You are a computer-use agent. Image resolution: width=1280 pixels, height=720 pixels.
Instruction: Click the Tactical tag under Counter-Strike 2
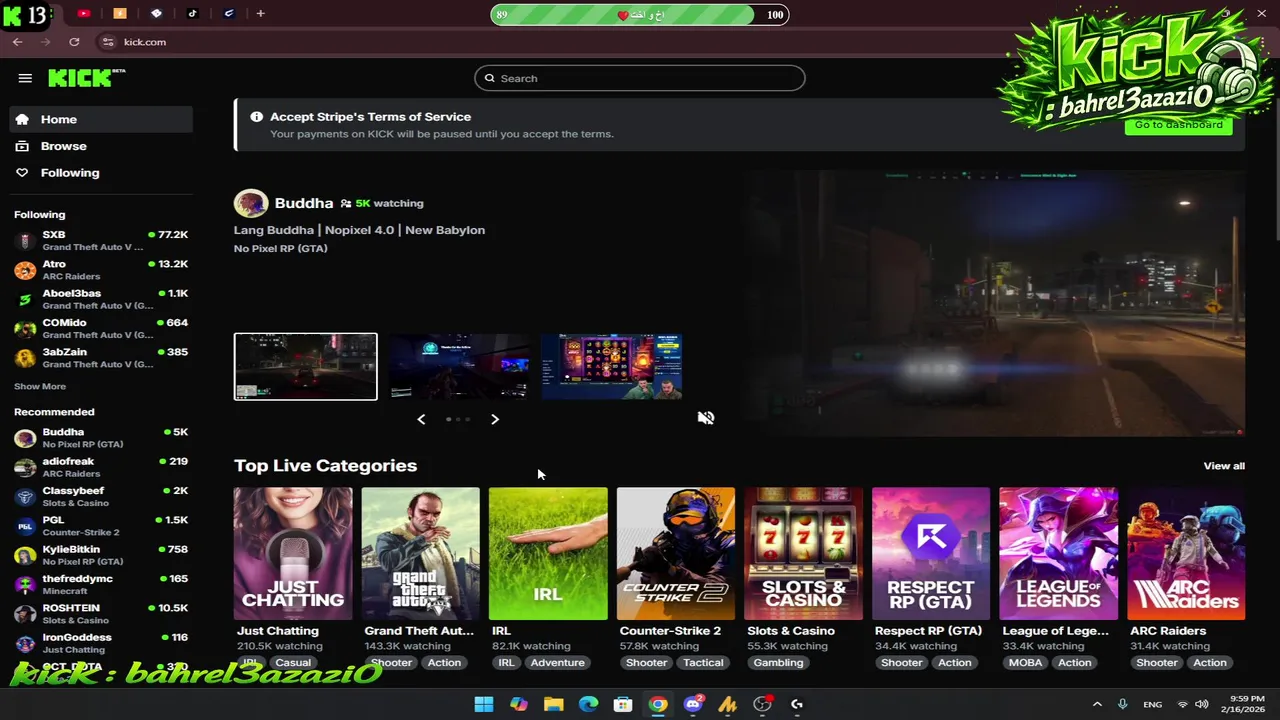pos(703,662)
